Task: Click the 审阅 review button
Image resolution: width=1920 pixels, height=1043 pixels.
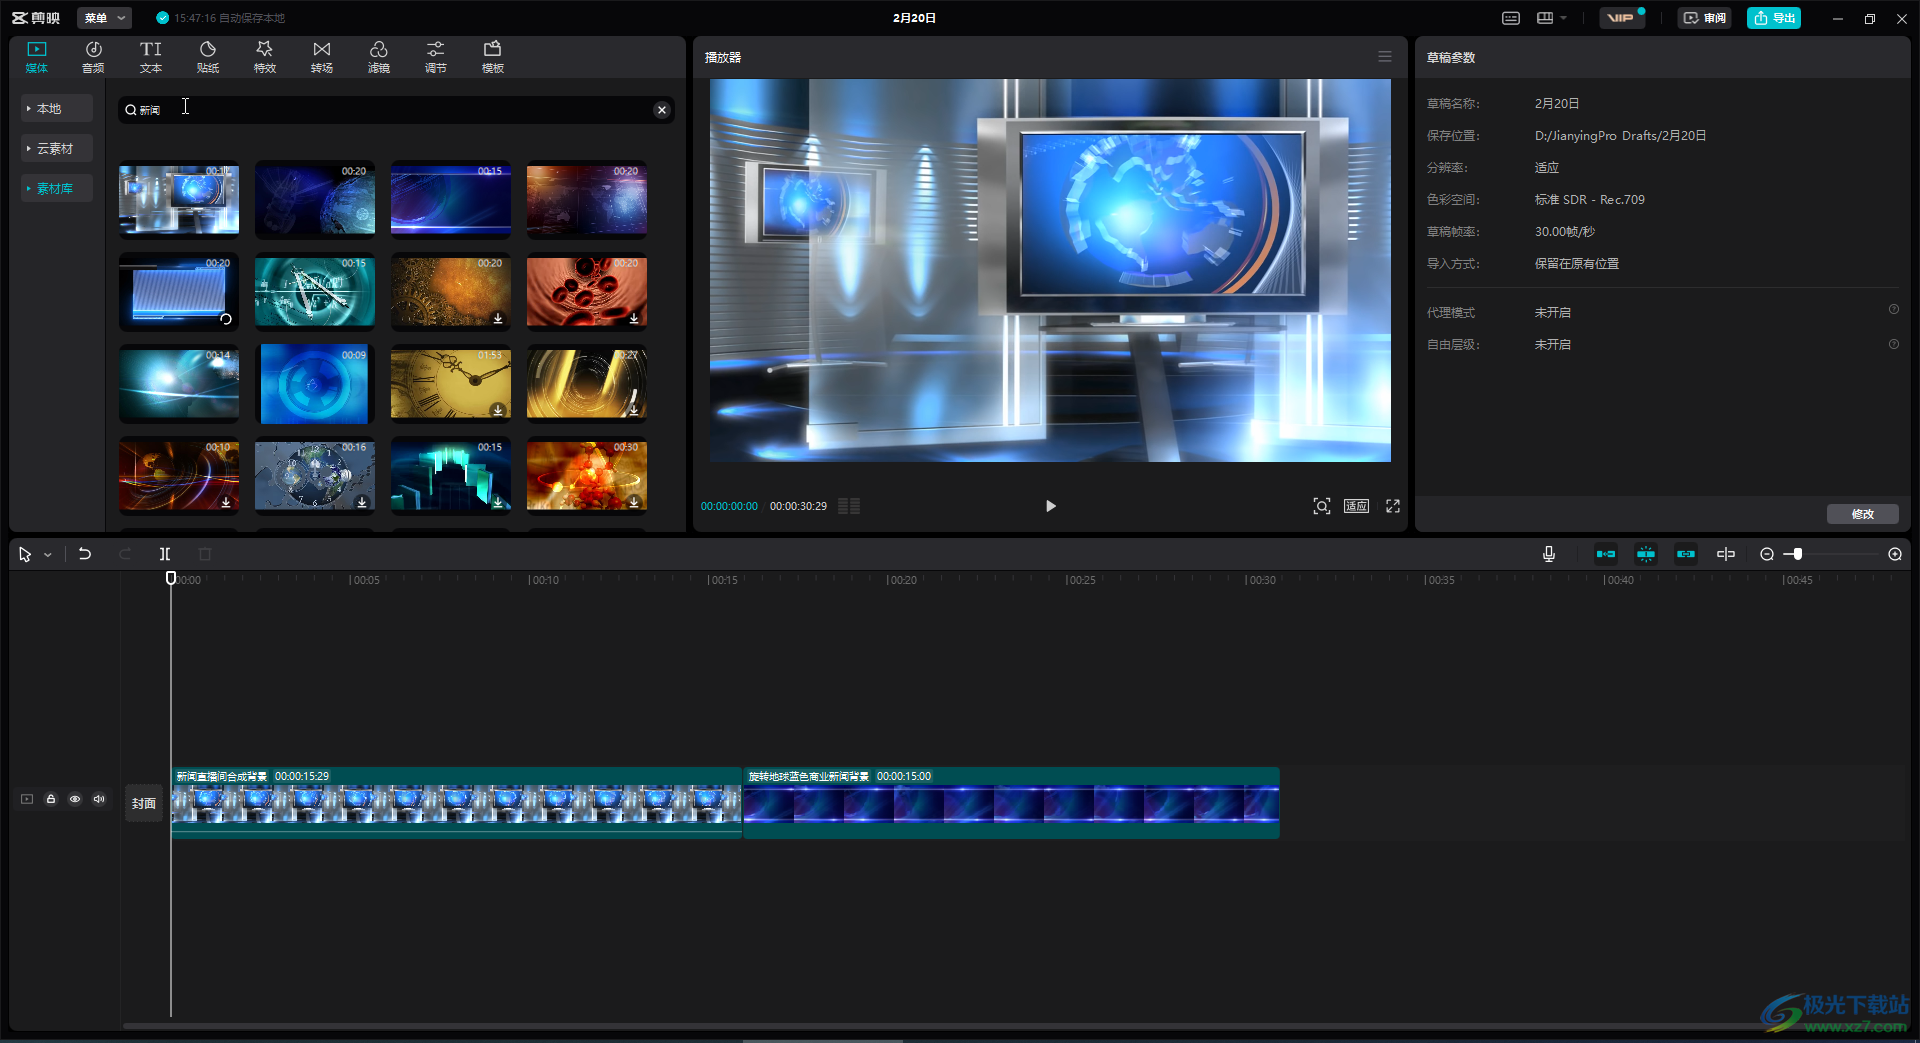Action: [x=1705, y=18]
